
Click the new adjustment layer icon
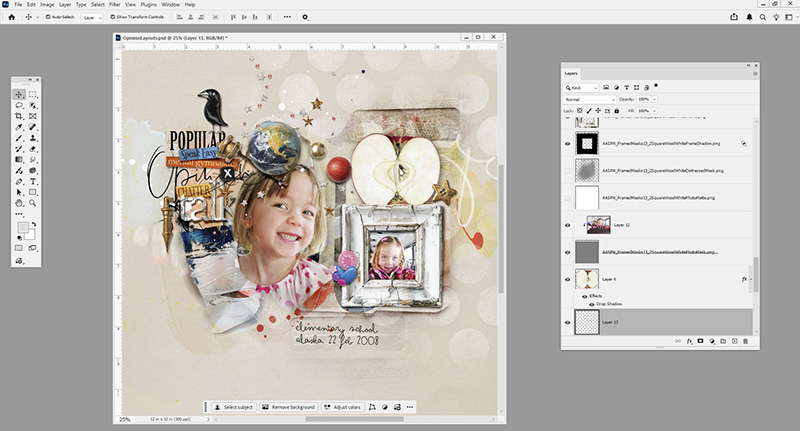click(x=712, y=341)
